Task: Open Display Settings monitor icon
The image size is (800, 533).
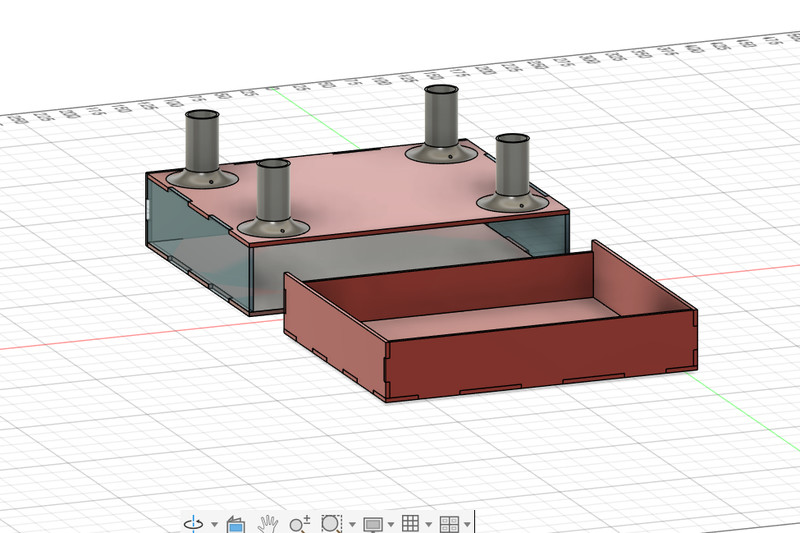Action: coord(373,524)
